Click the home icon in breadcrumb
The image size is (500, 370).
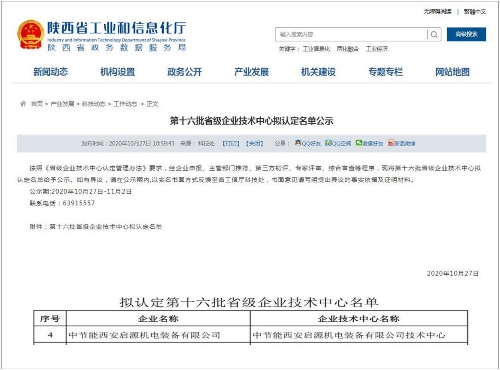coord(23,104)
